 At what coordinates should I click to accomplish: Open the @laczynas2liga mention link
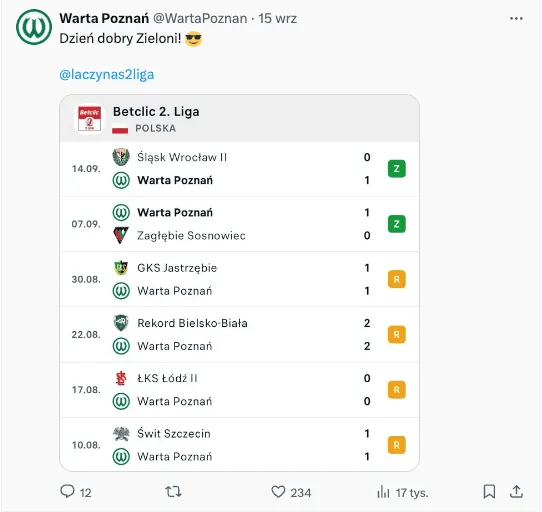point(107,74)
